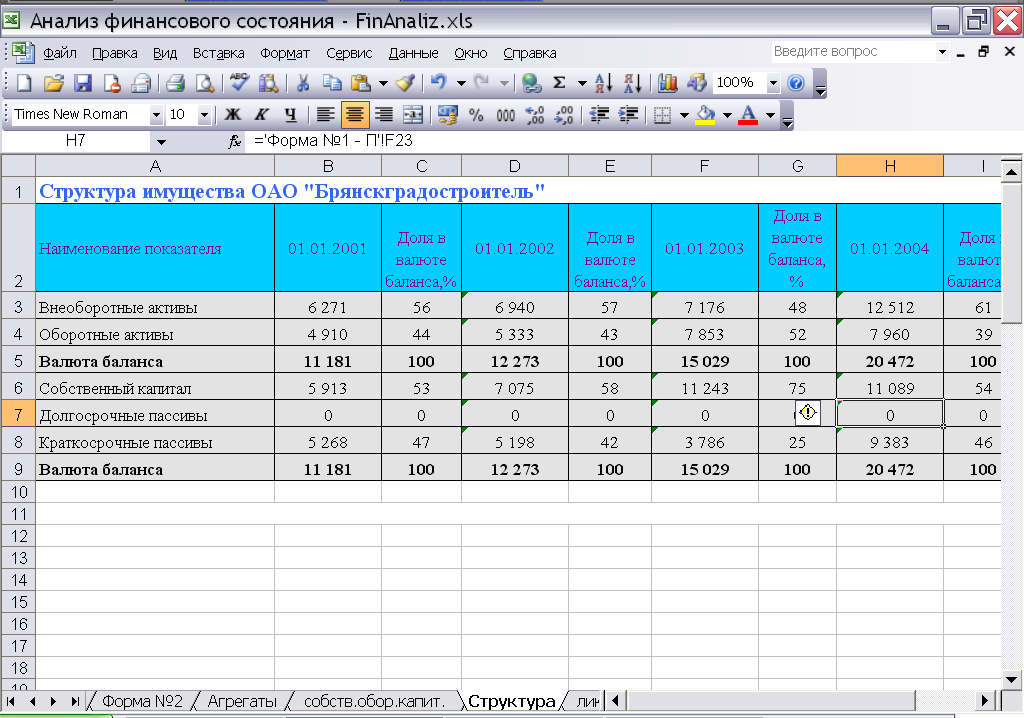Image resolution: width=1024 pixels, height=718 pixels.
Task: Jump to the last sheet tab arrow
Action: tap(75, 701)
